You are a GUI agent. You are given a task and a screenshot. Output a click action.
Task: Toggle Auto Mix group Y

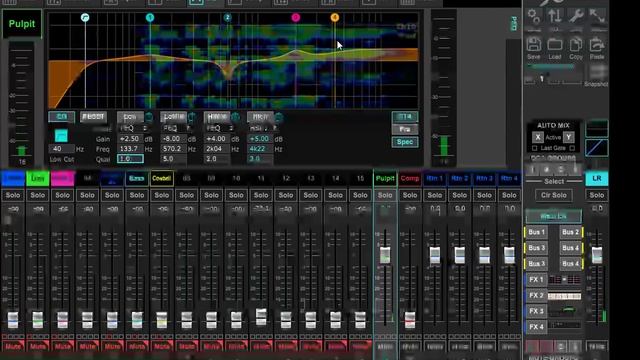[x=569, y=137]
